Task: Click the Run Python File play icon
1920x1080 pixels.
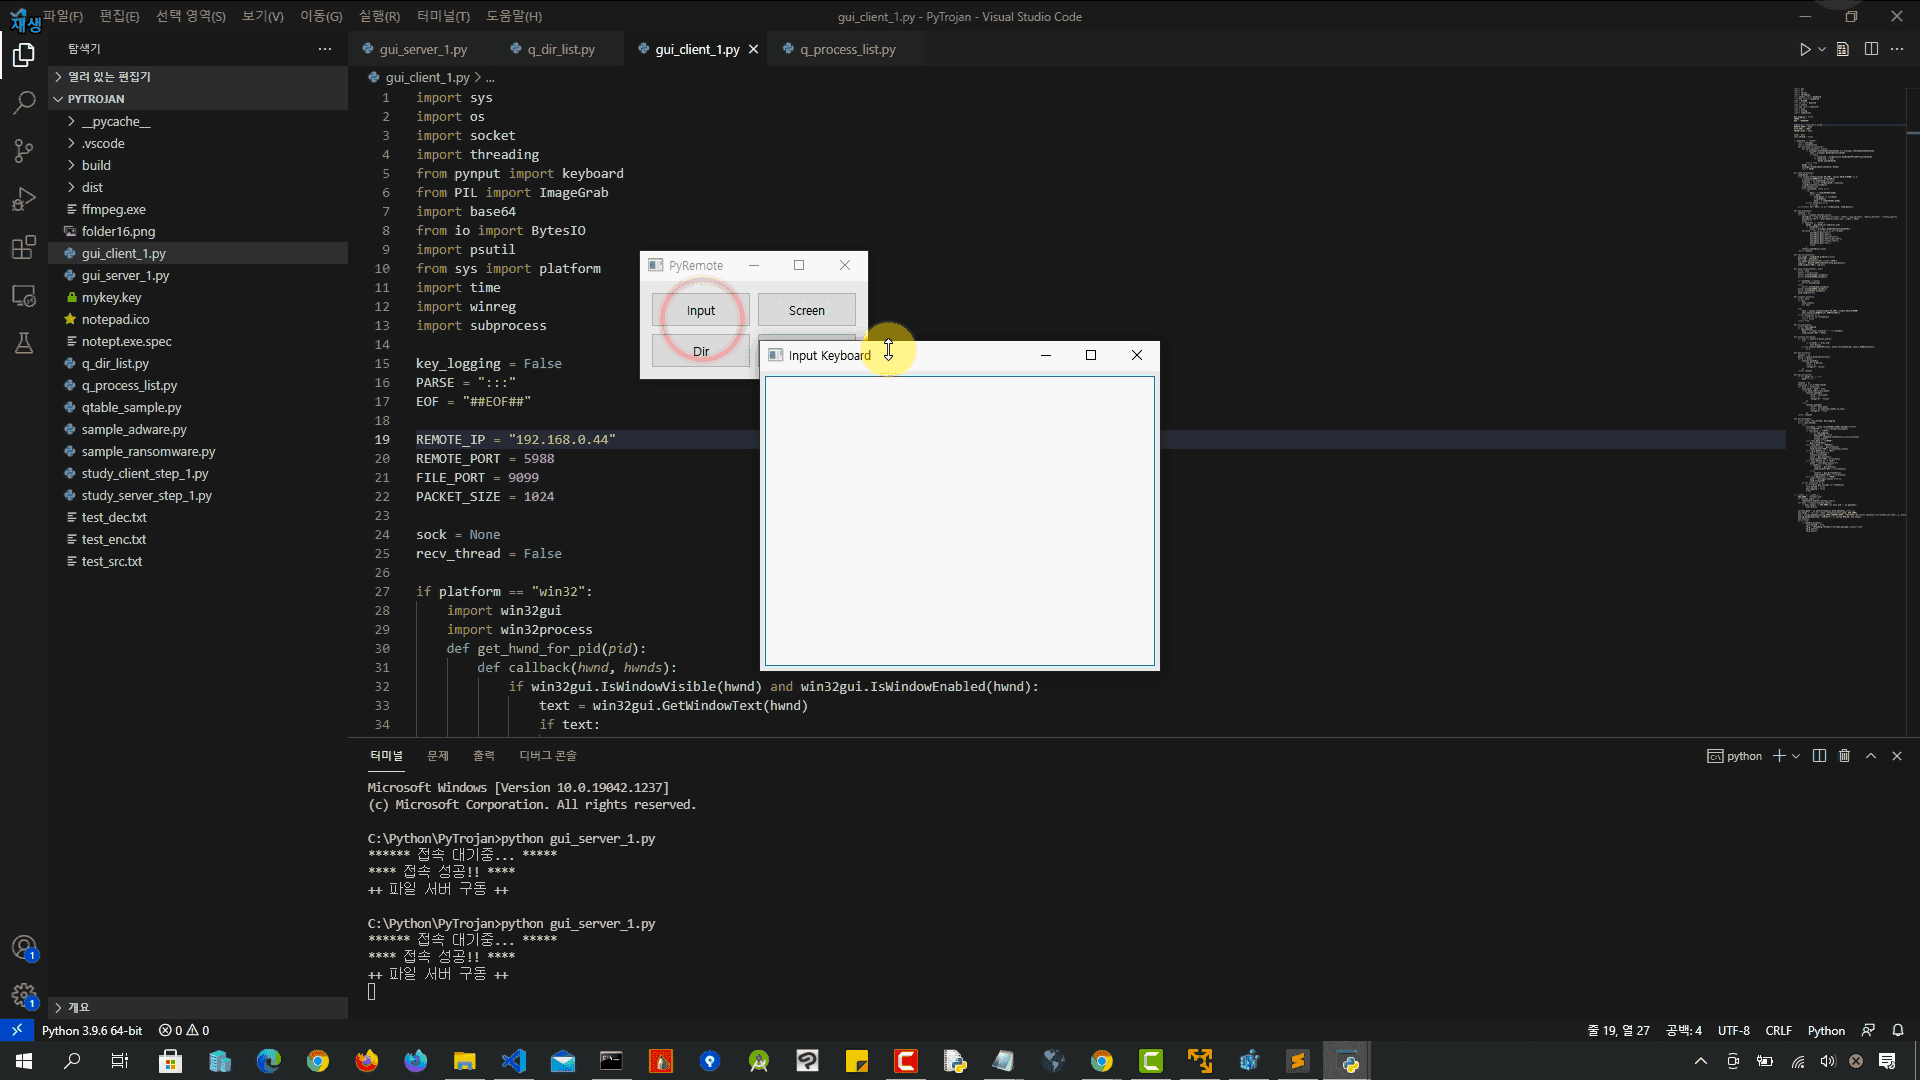Action: coord(1804,49)
